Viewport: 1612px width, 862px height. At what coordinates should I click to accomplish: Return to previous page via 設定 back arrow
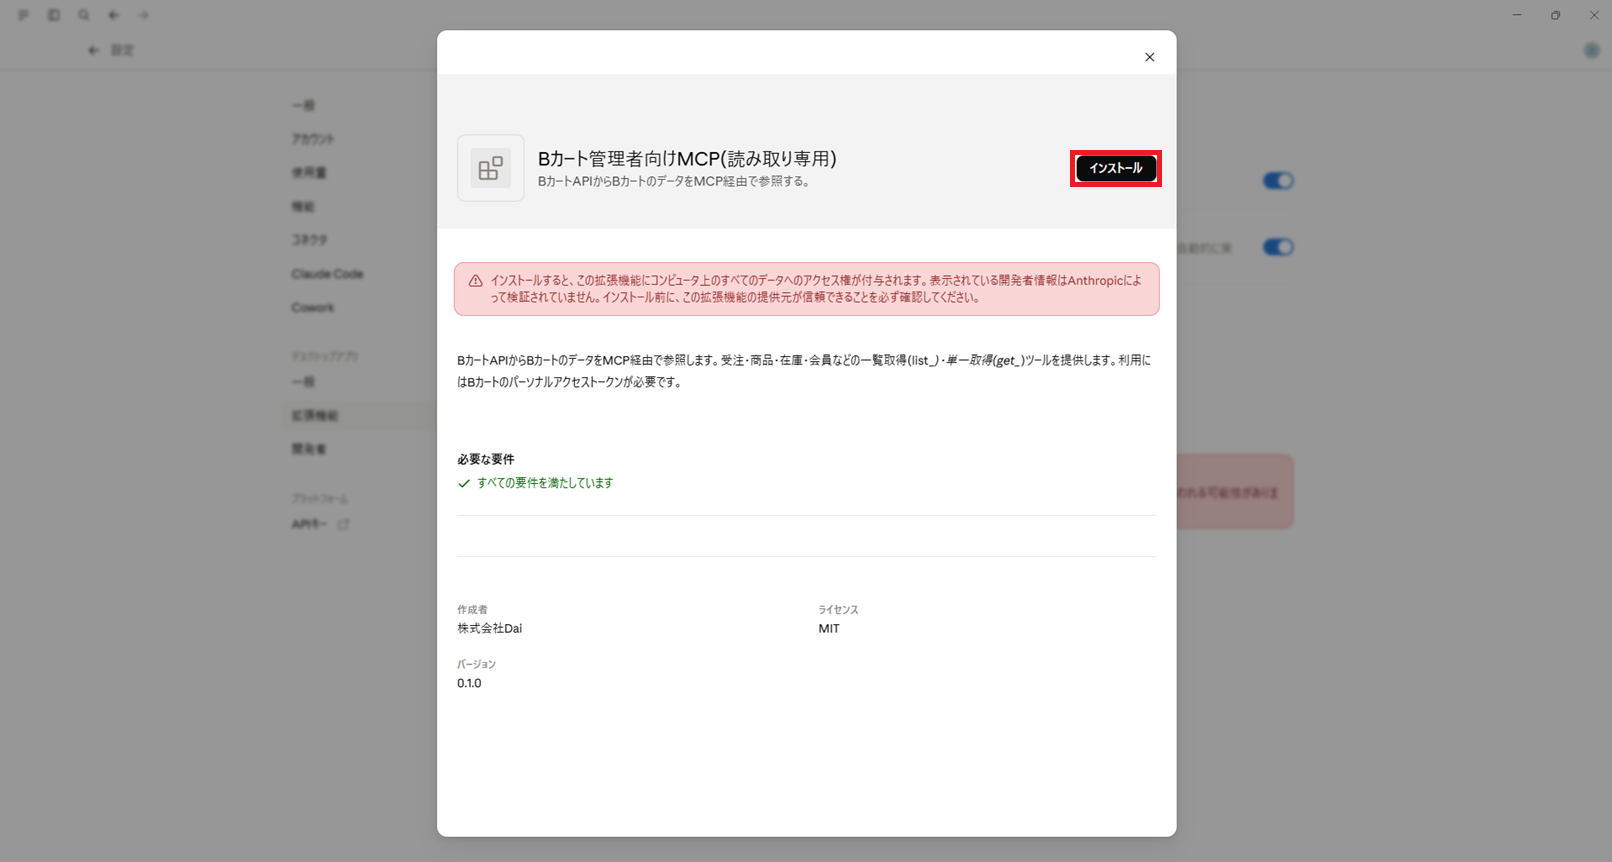pos(93,50)
